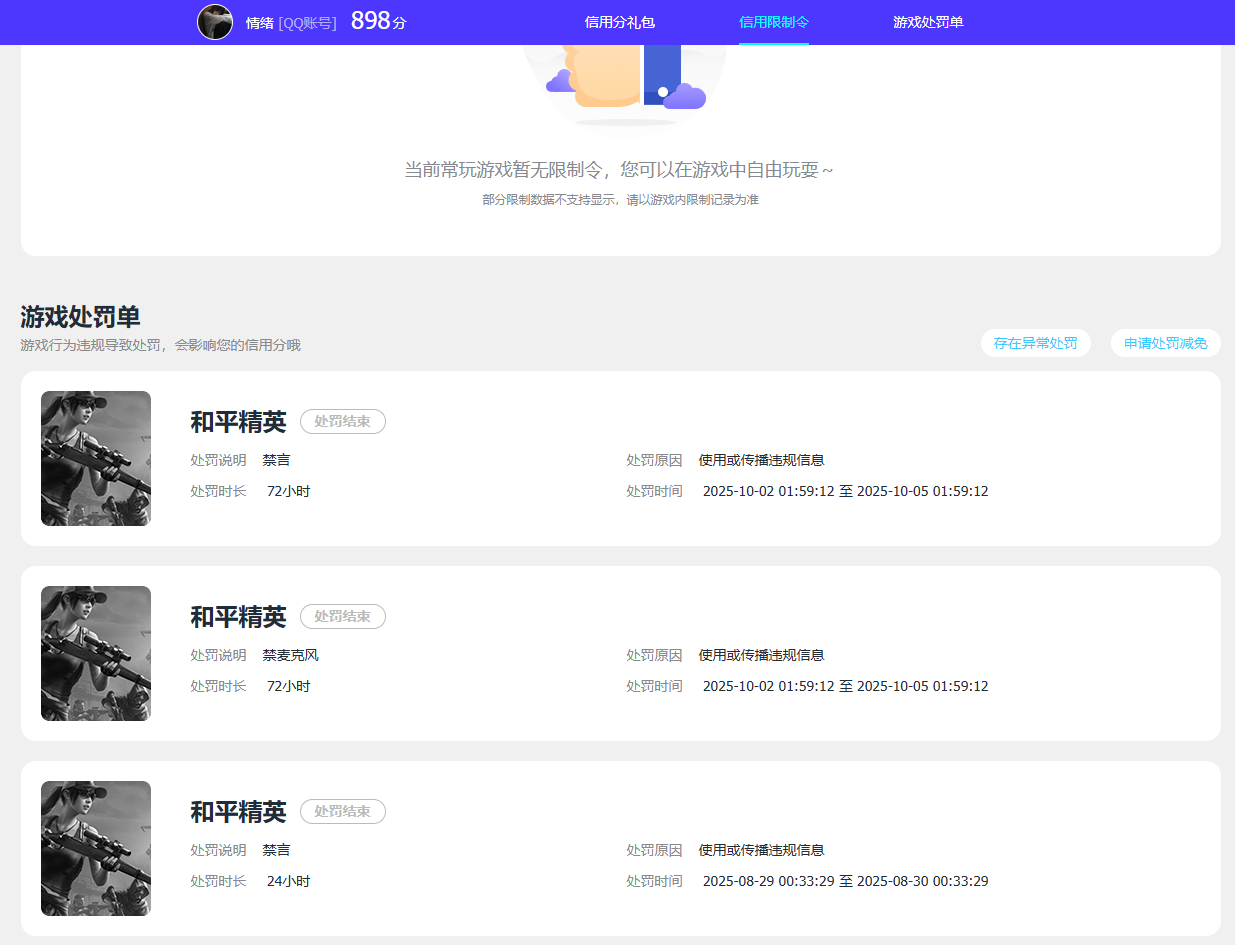1235x945 pixels.
Task: Click the 898 credit score
Action: 370,21
